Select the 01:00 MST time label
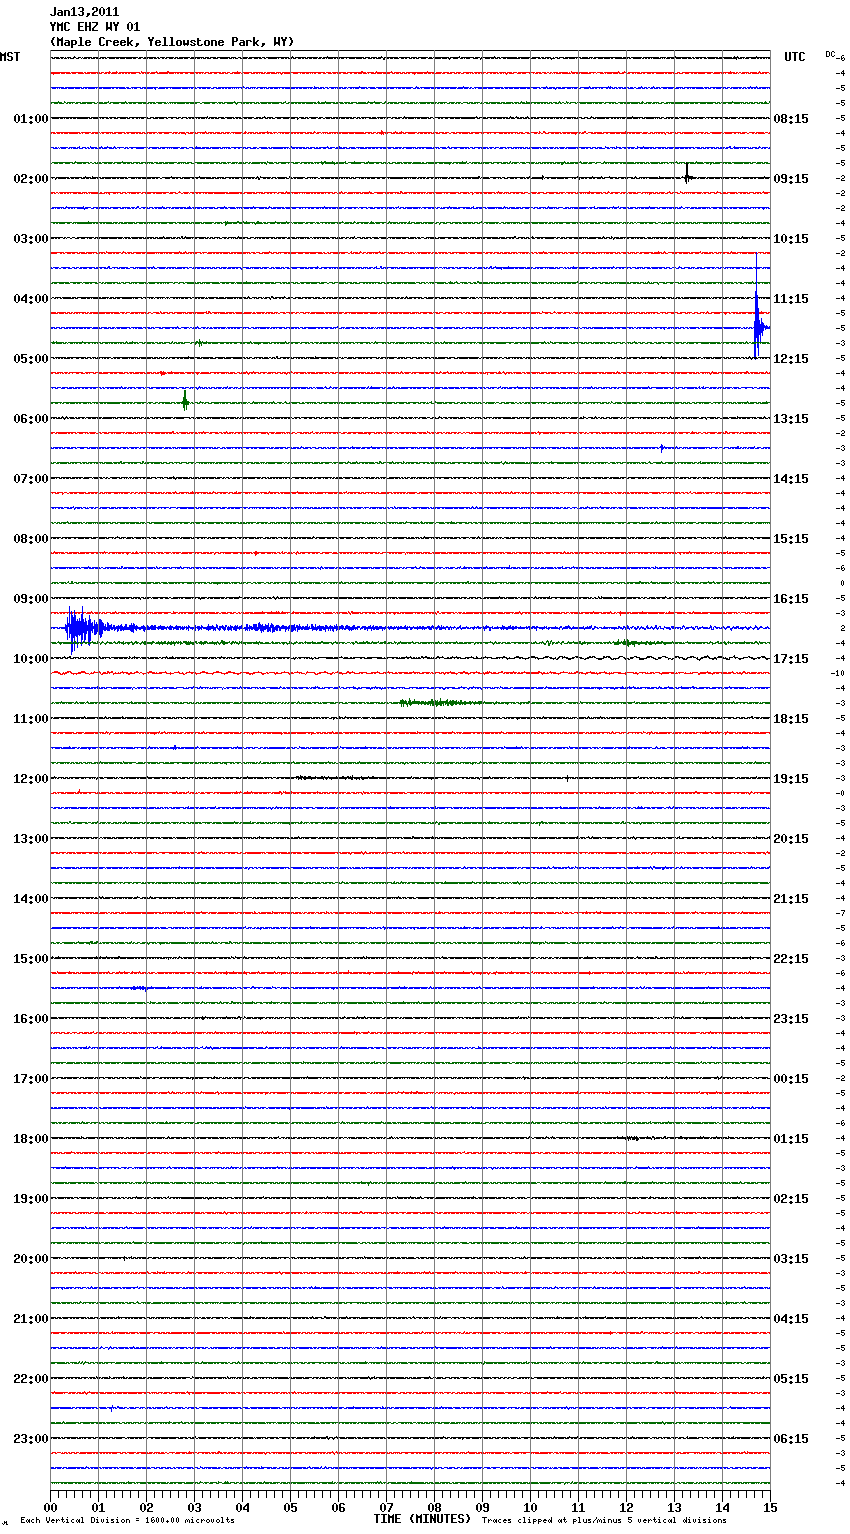This screenshot has width=850, height=1534. 30,119
